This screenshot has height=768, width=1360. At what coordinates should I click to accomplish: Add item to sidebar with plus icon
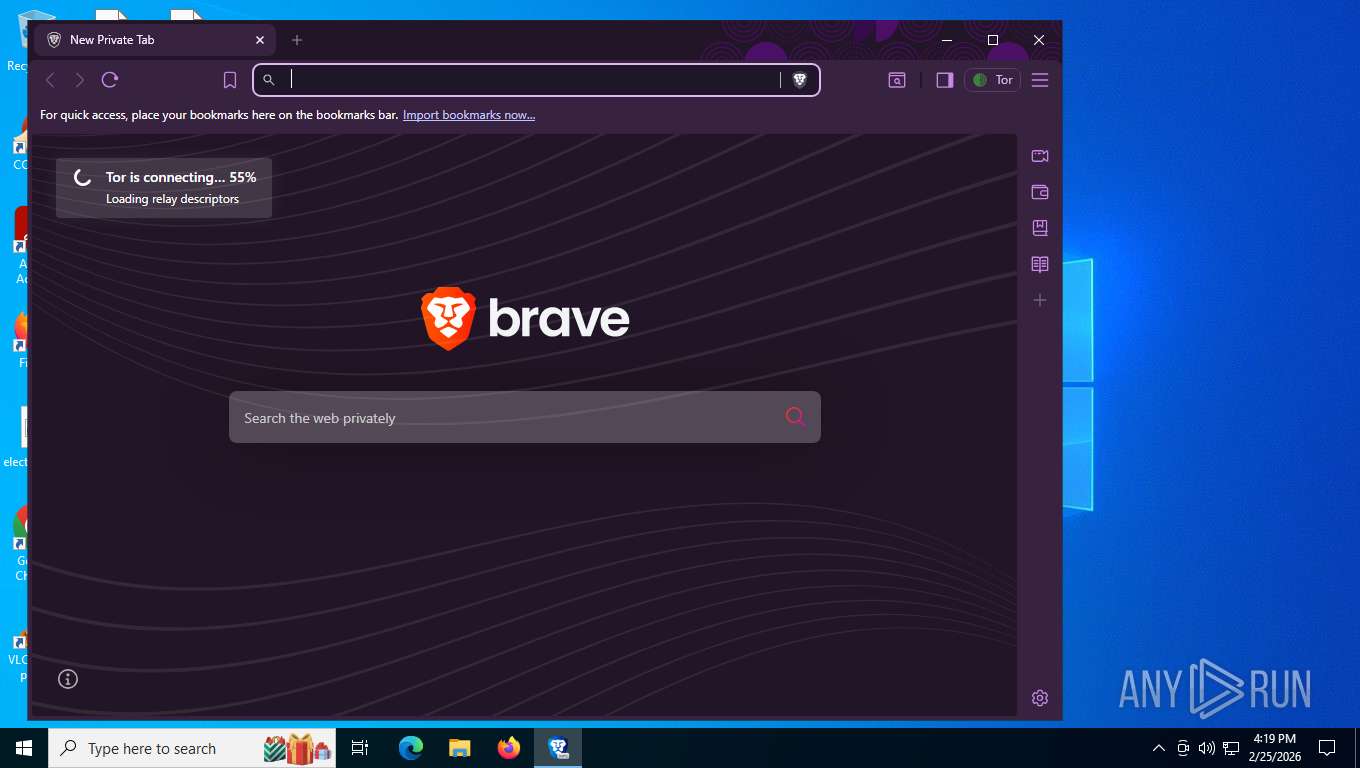(1040, 300)
